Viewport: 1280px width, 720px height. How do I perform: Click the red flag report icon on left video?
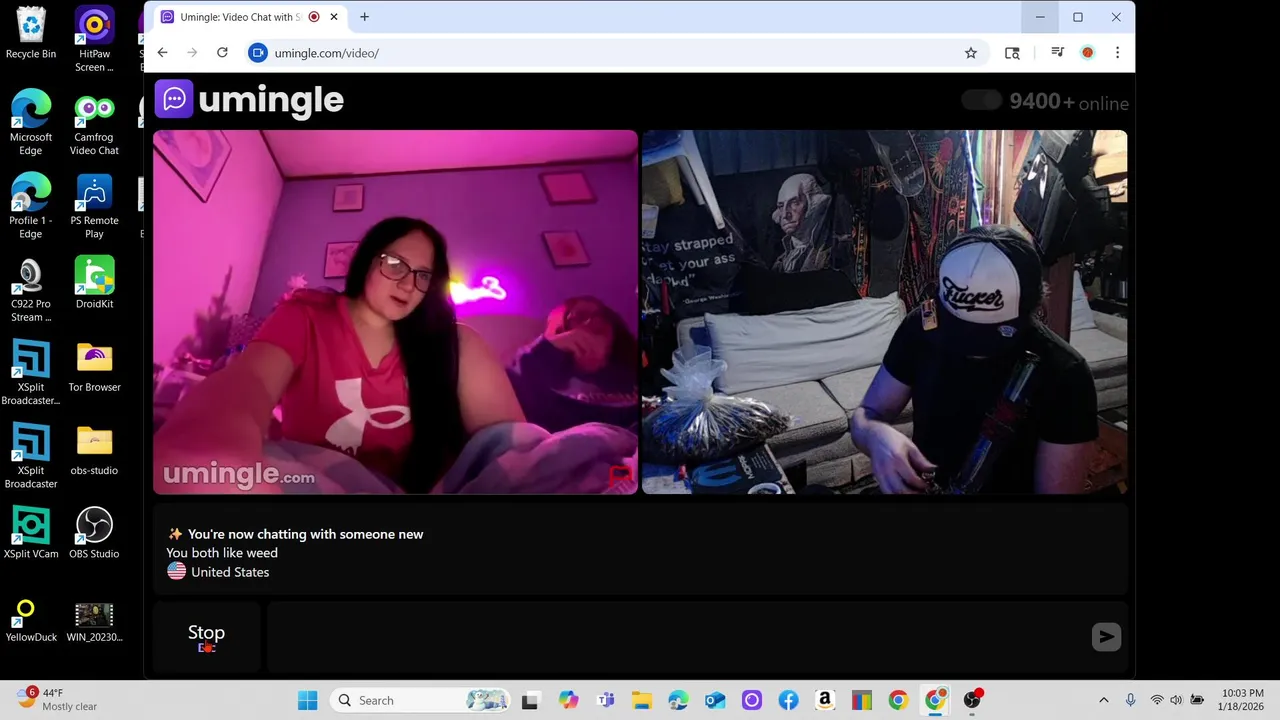point(621,475)
